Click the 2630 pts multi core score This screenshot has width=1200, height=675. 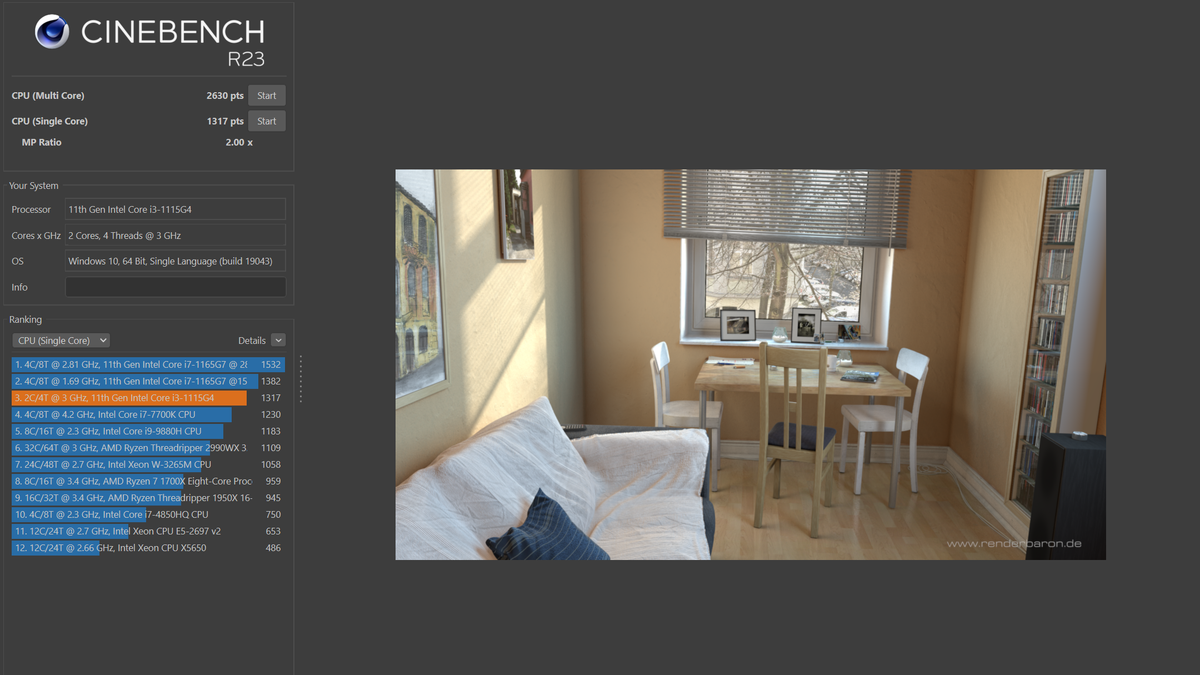225,96
